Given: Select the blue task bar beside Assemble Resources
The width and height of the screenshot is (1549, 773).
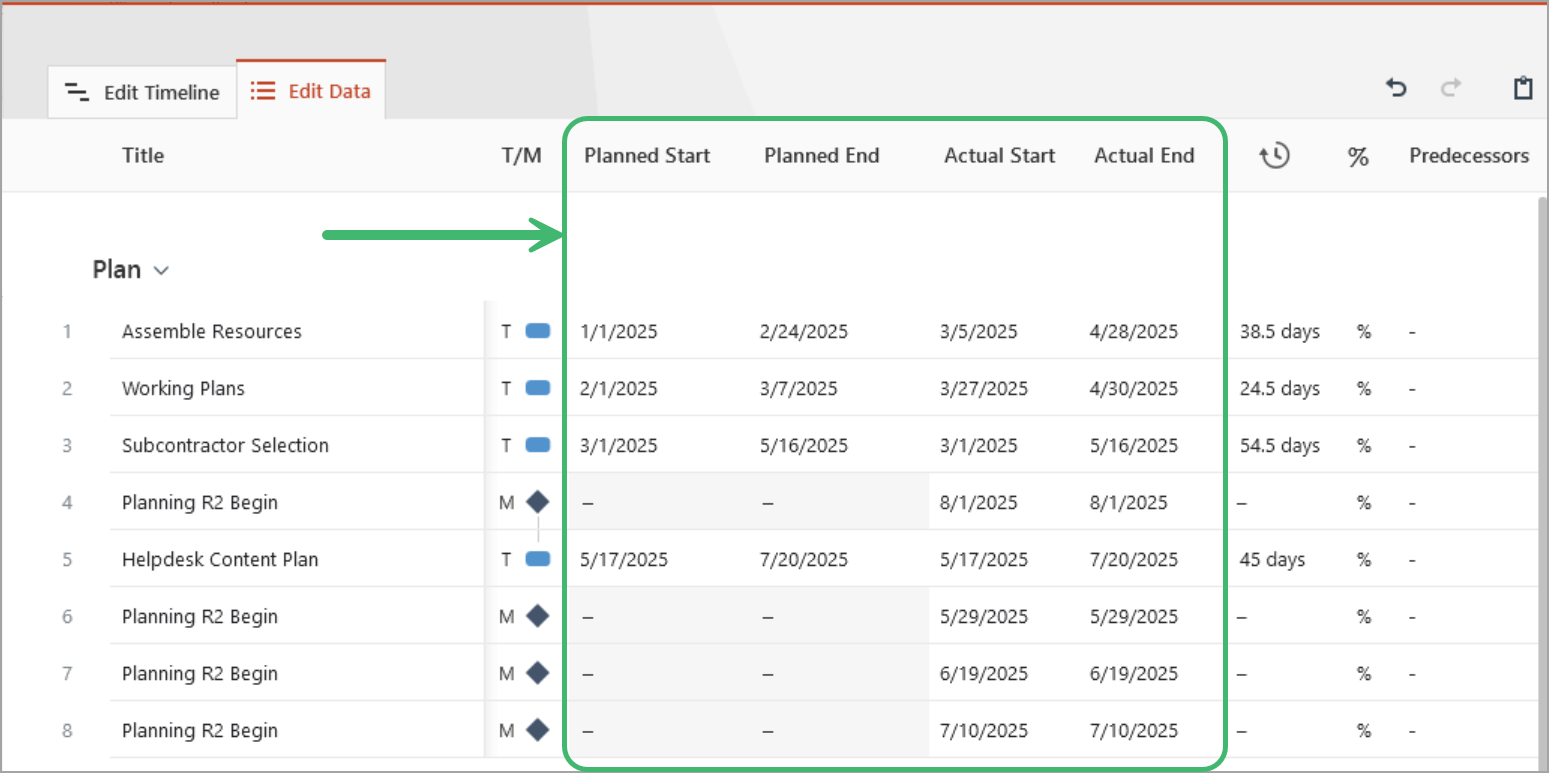Looking at the screenshot, I should click(537, 330).
